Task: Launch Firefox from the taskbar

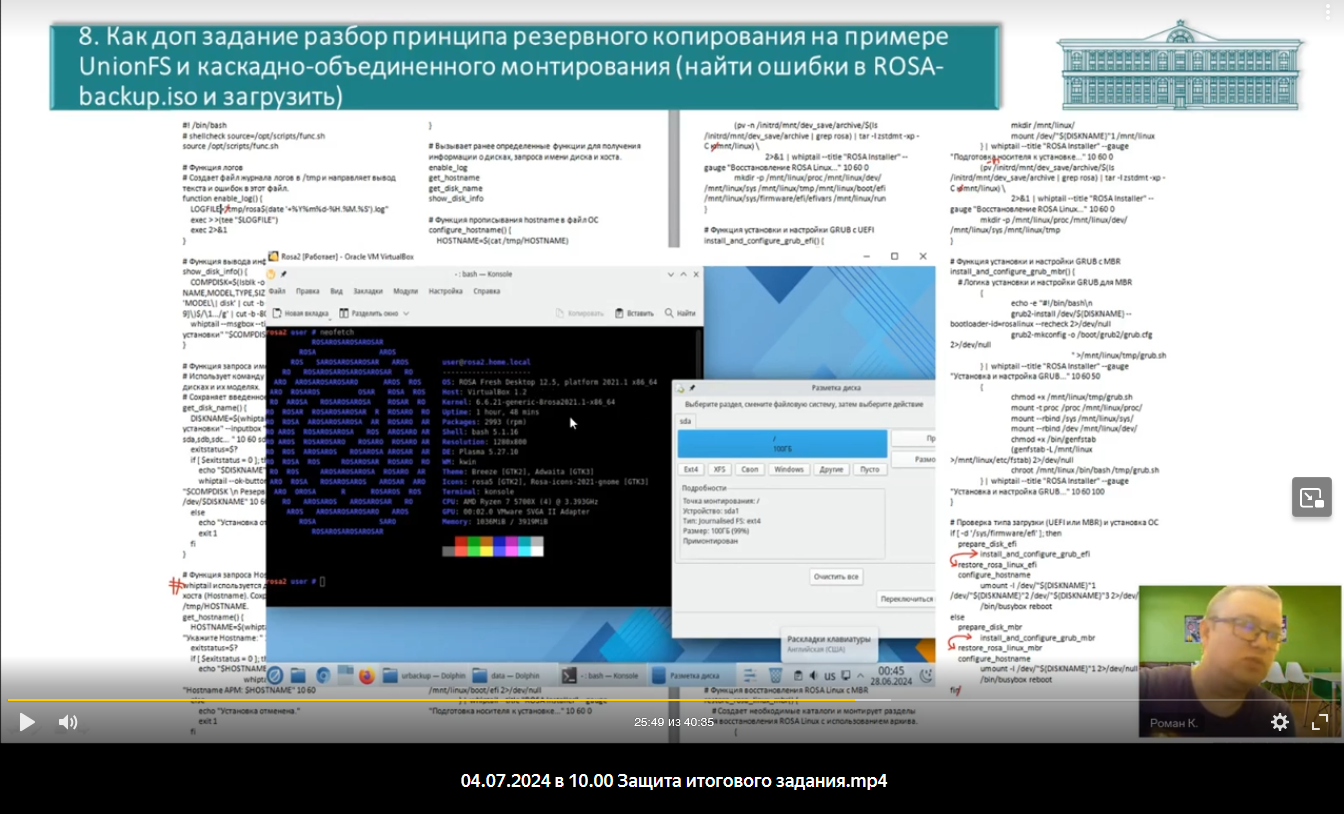Action: (366, 676)
